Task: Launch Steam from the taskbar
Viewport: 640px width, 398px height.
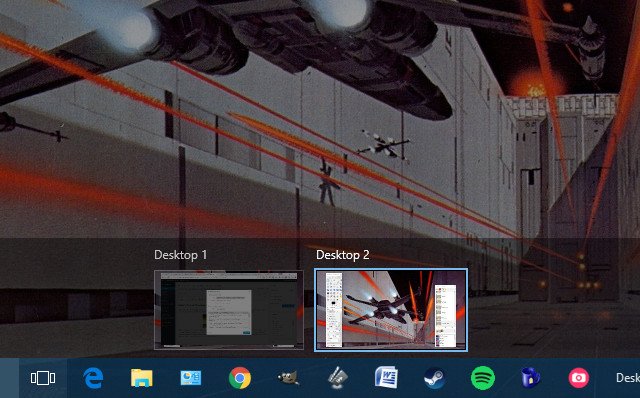Action: pyautogui.click(x=434, y=378)
